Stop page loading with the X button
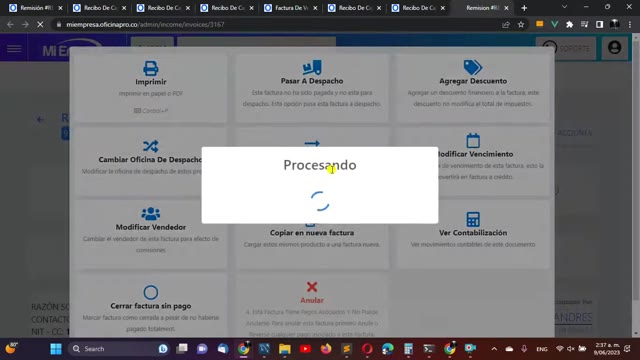 click(x=40, y=24)
